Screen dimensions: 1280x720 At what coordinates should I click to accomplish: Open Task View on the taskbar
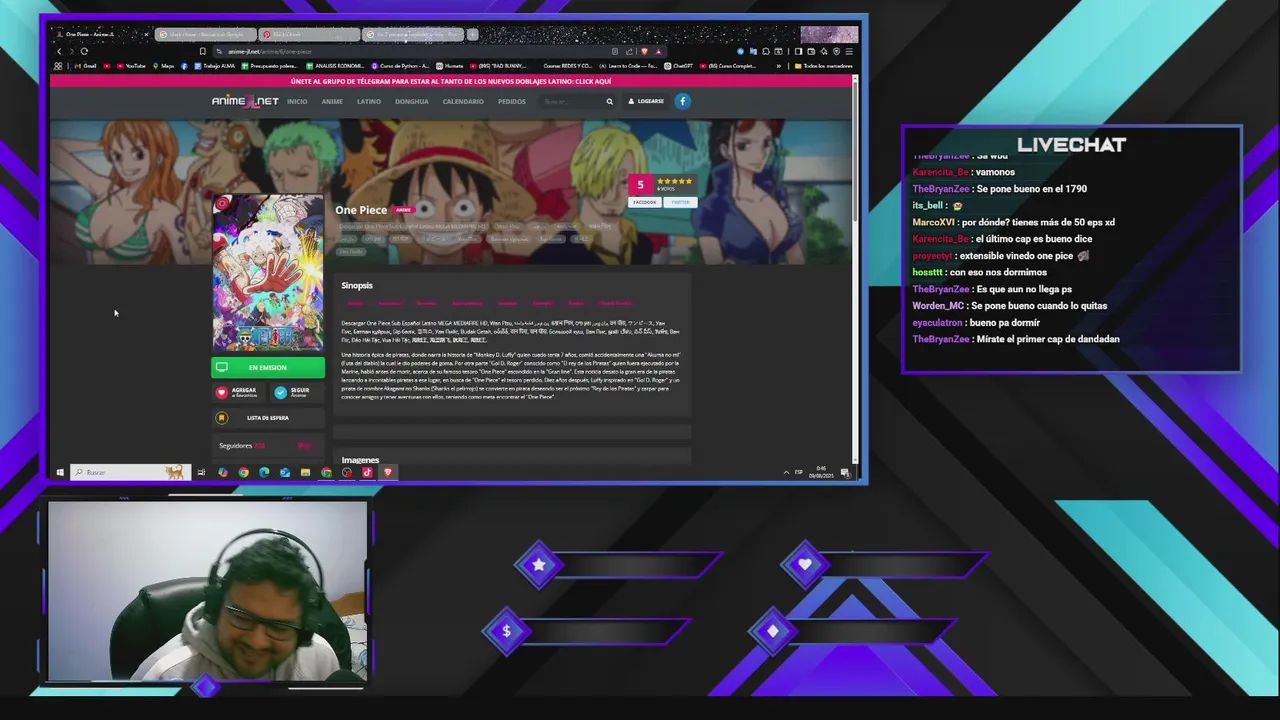[201, 472]
